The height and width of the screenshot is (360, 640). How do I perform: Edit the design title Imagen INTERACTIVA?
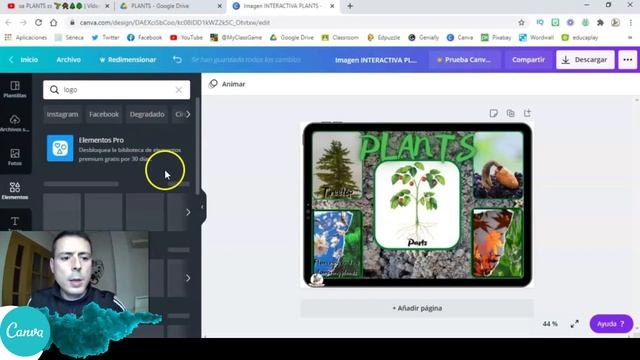[x=376, y=60]
